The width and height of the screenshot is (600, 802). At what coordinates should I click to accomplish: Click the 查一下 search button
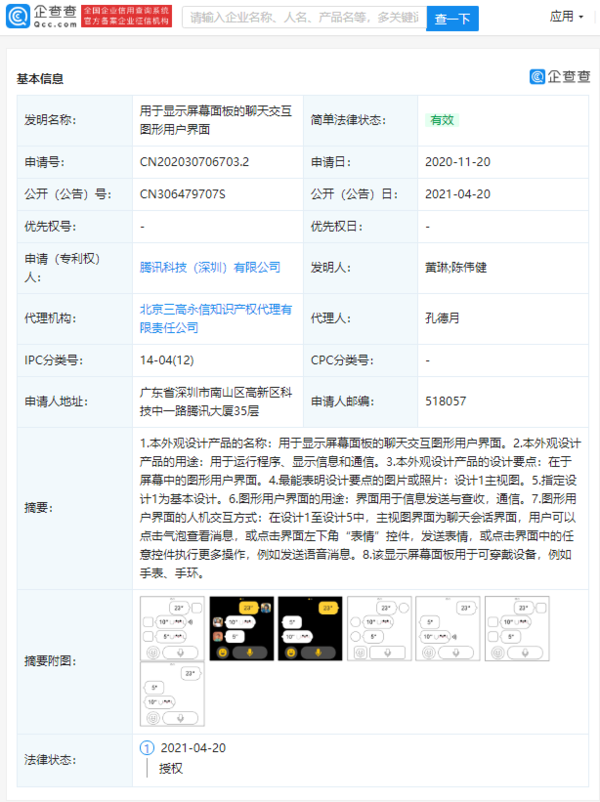452,19
